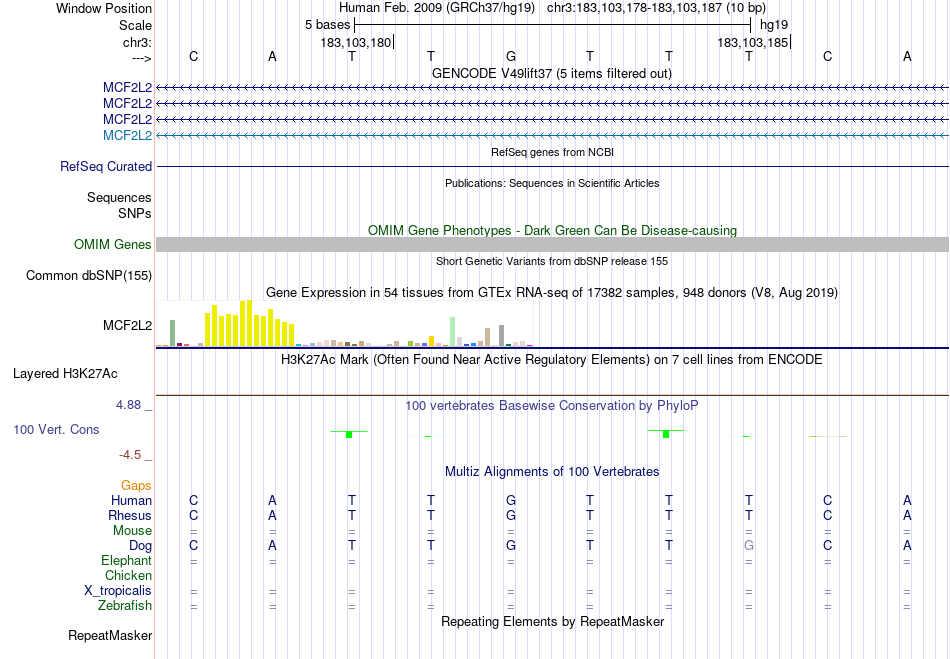Screen dimensions: 950x659
Task: Click the SNPs track label
Action: [x=135, y=213]
